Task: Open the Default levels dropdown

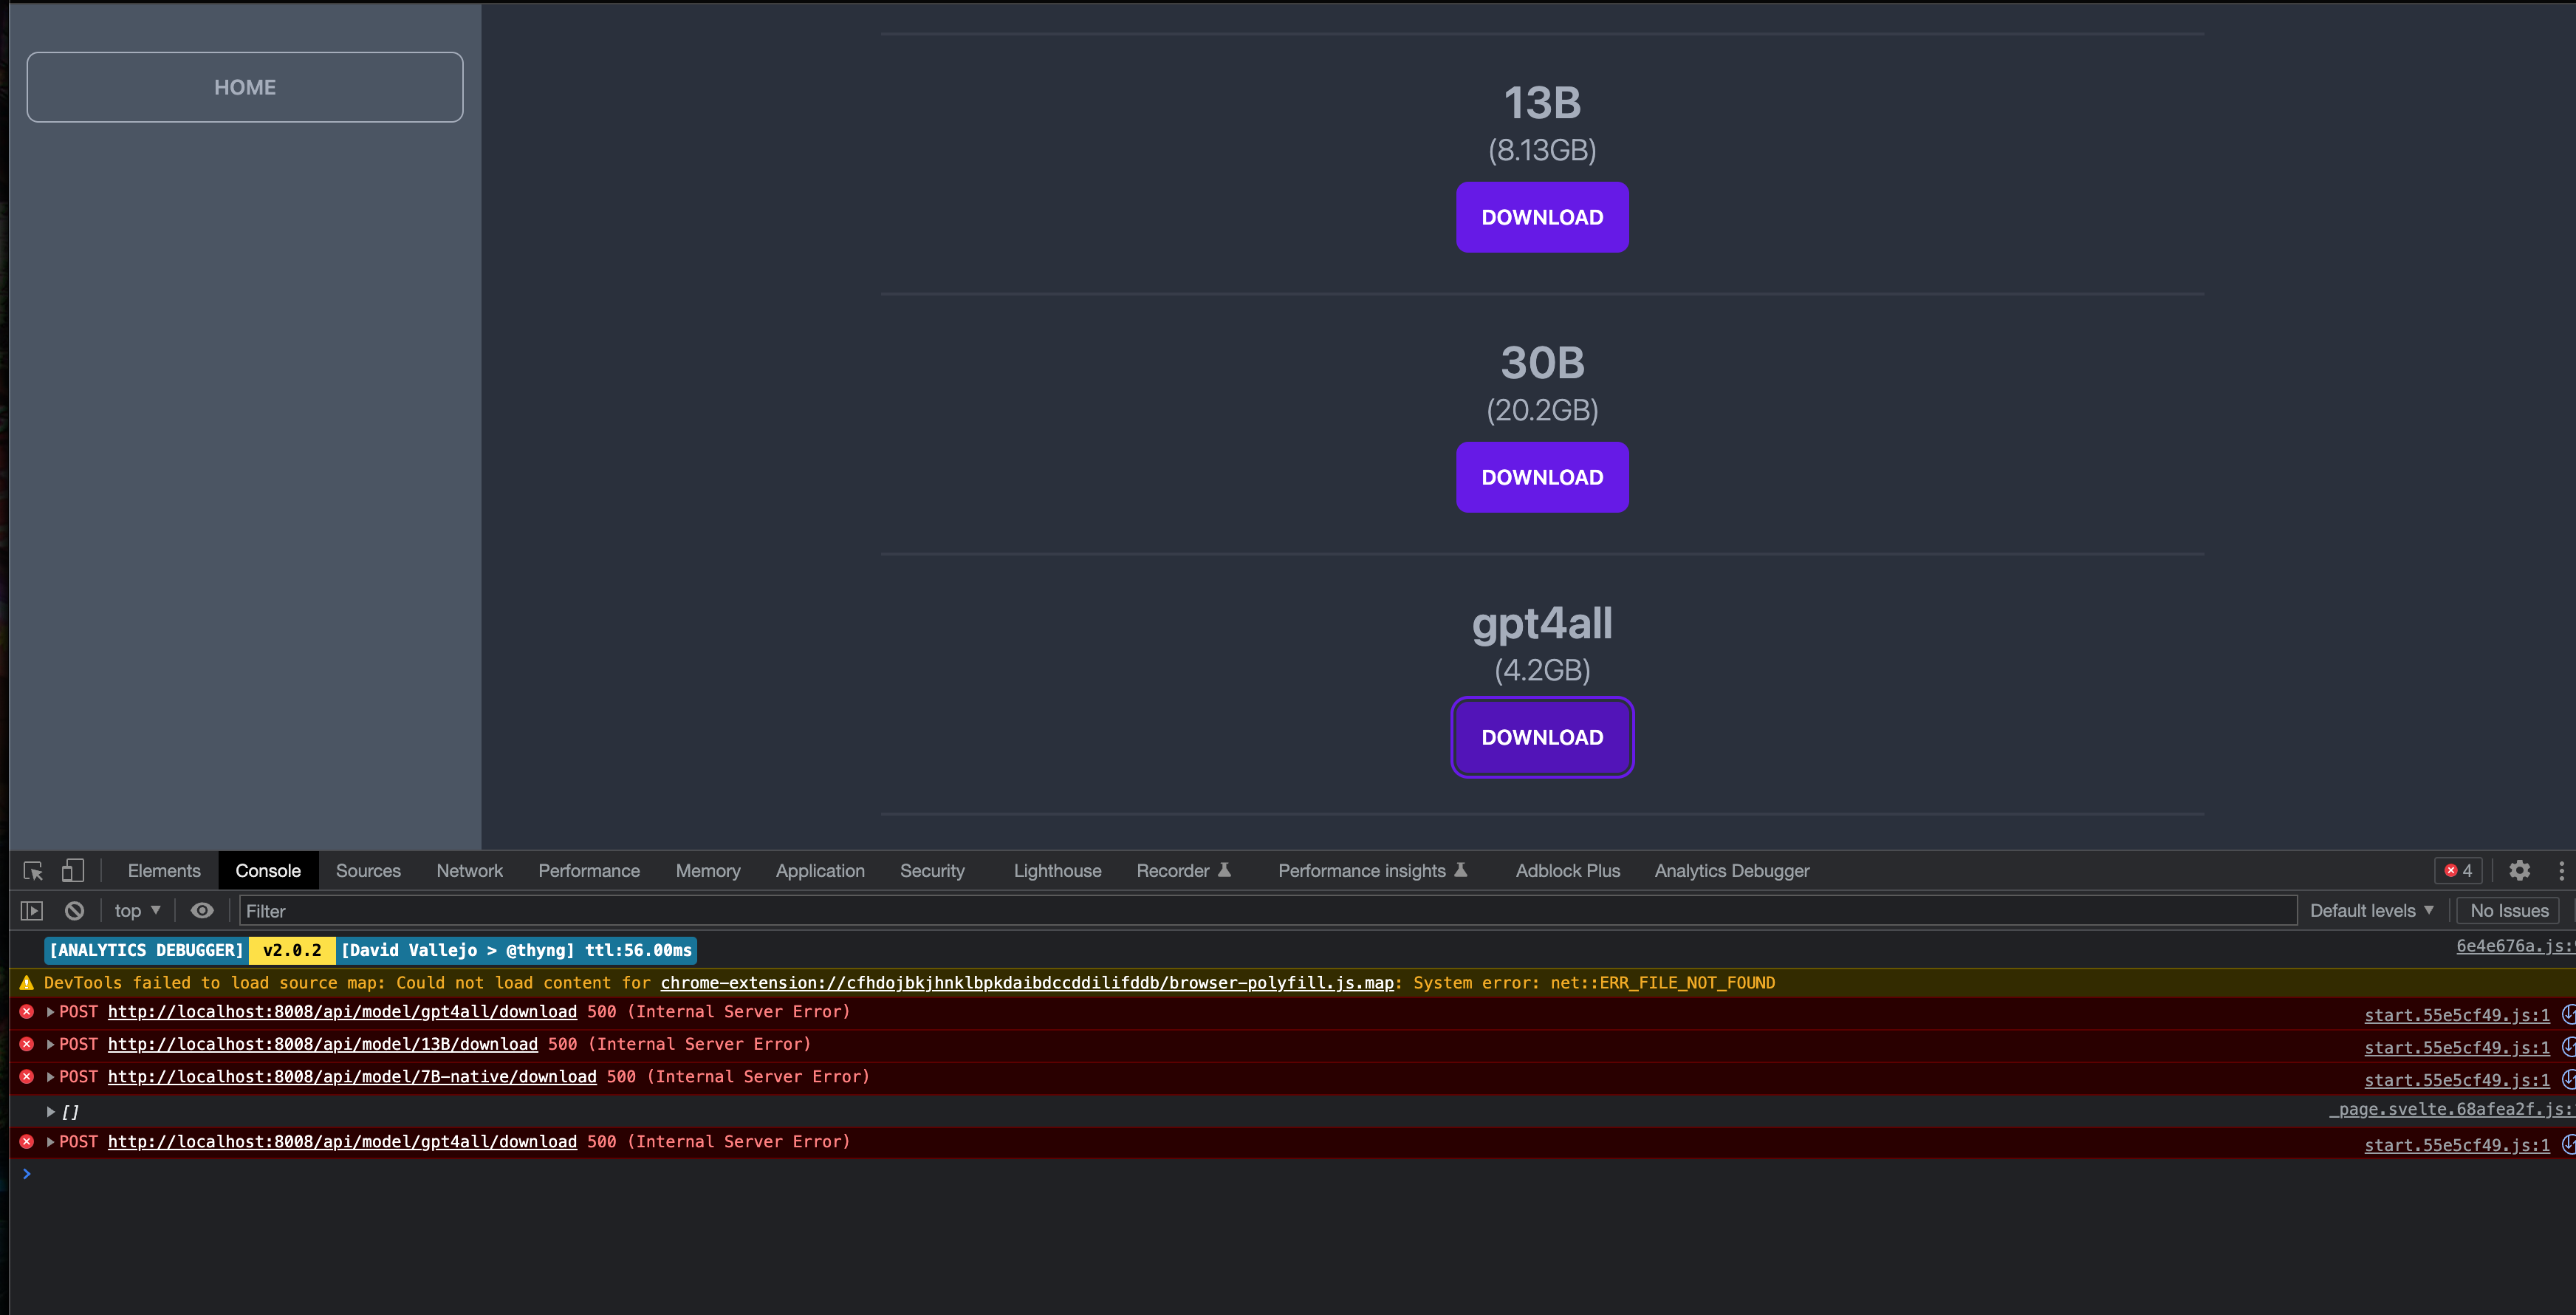Action: coord(2371,911)
